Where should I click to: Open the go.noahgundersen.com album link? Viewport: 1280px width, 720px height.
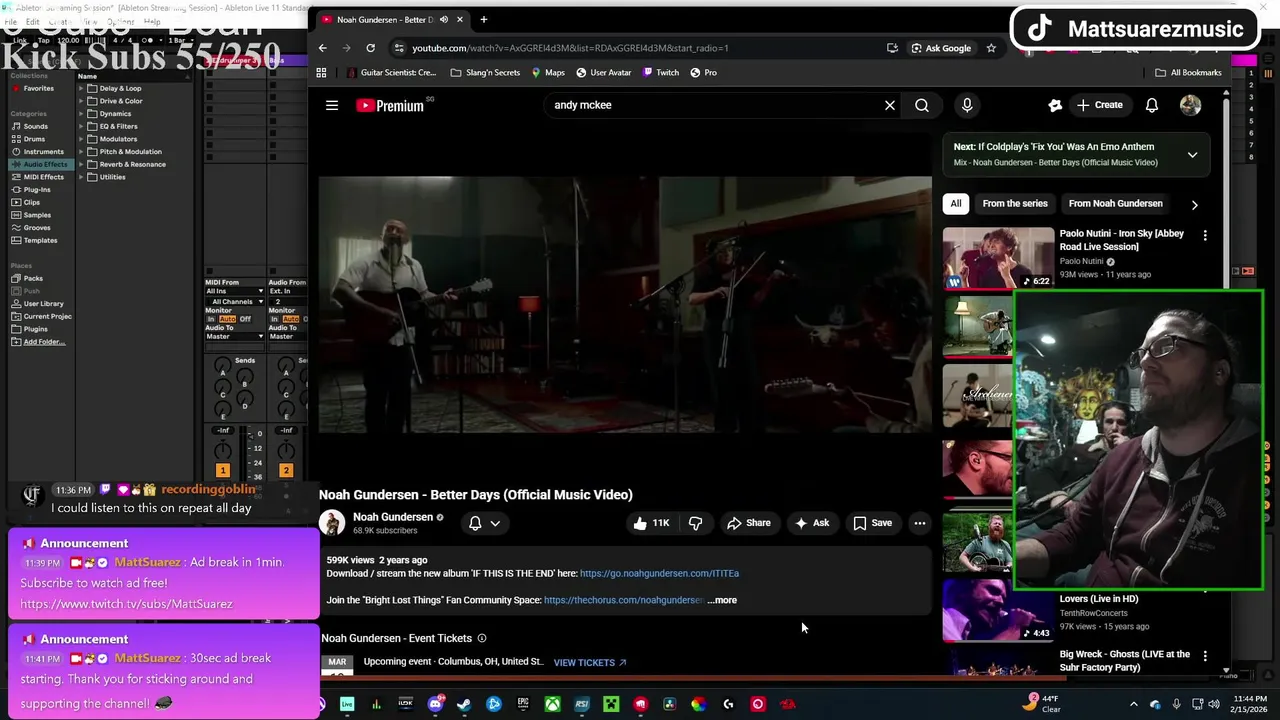click(x=659, y=574)
